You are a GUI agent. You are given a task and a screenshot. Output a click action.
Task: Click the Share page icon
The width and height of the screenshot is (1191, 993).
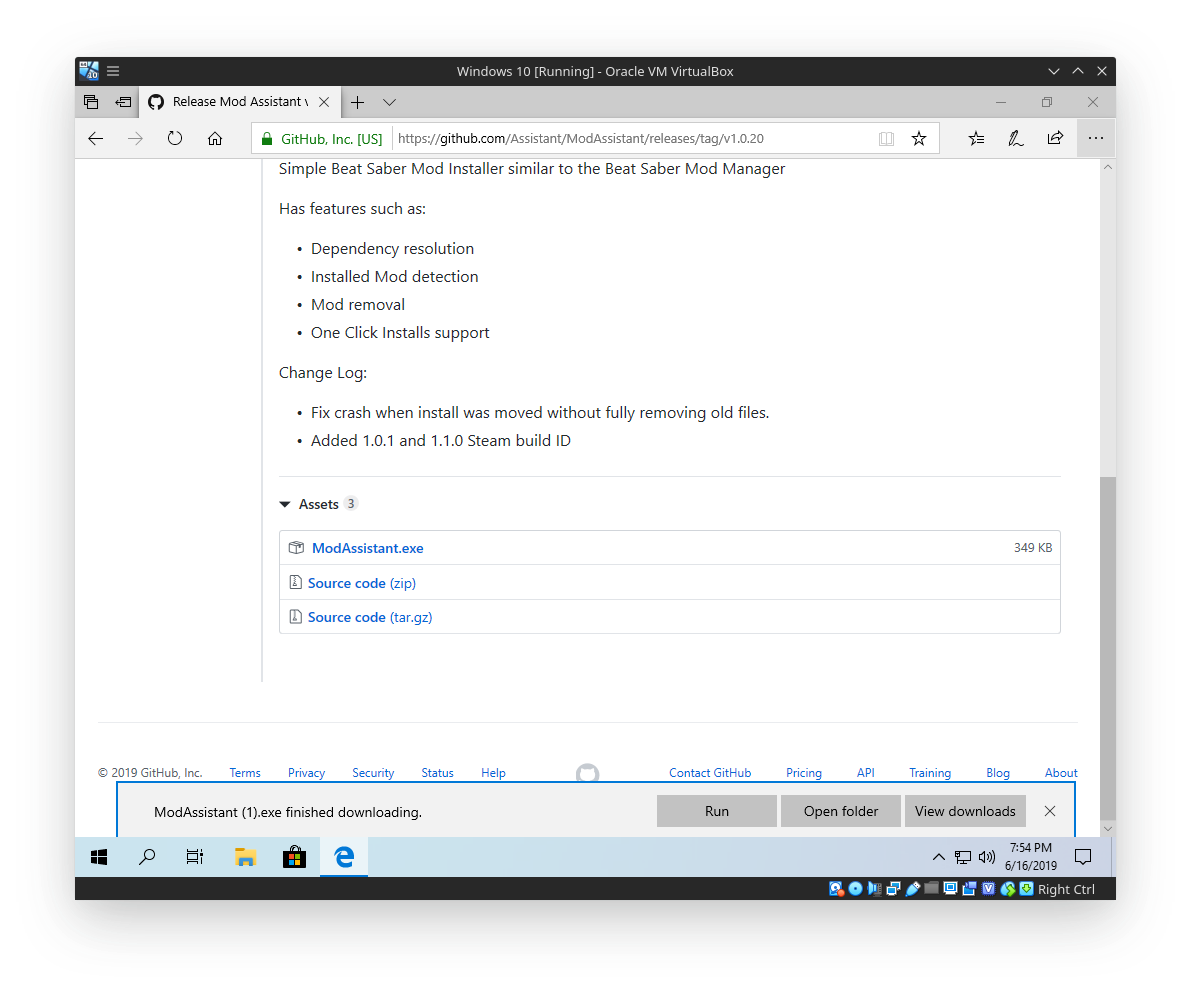1055,139
